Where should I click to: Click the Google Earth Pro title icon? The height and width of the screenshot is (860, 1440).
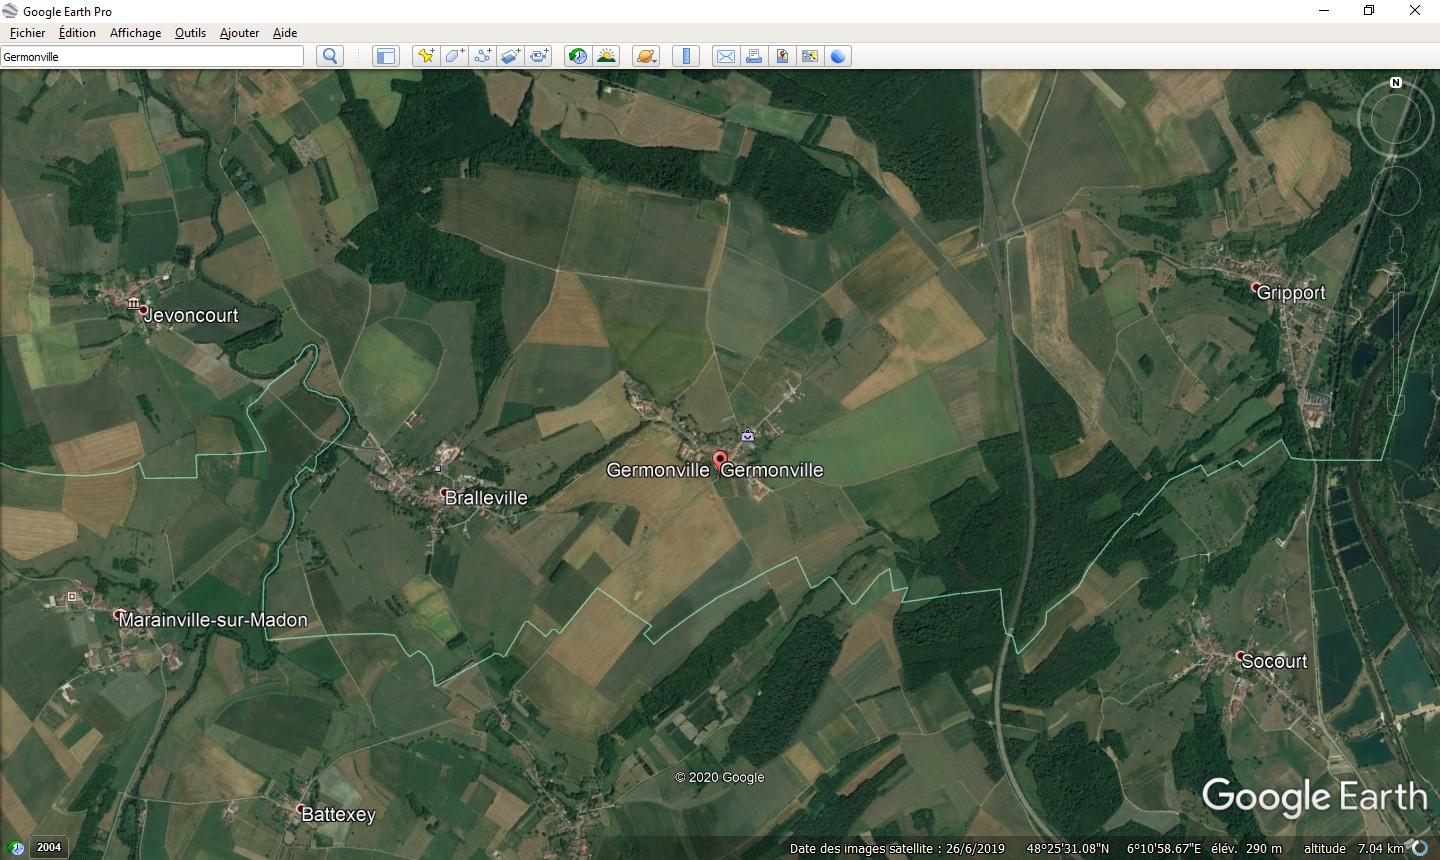pos(10,11)
